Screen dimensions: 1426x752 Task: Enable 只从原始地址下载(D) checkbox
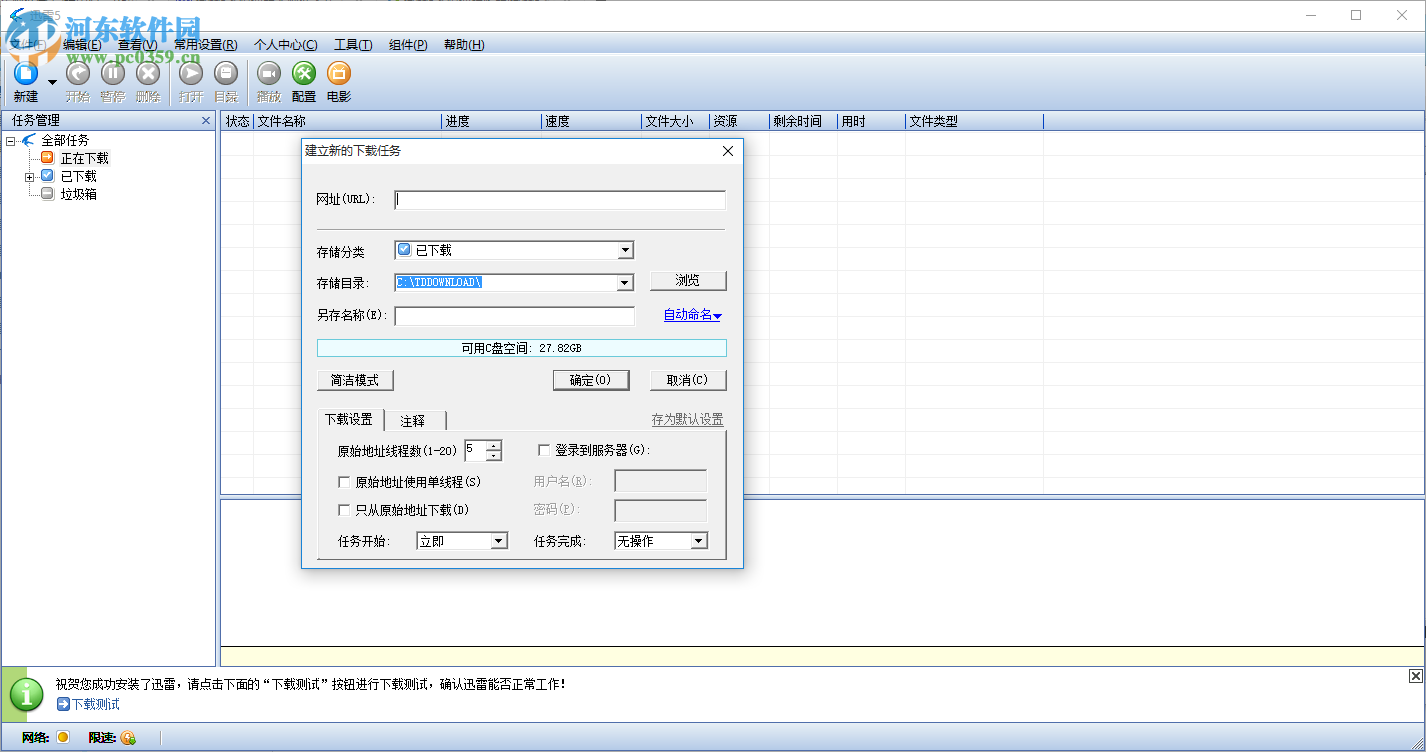click(x=344, y=510)
